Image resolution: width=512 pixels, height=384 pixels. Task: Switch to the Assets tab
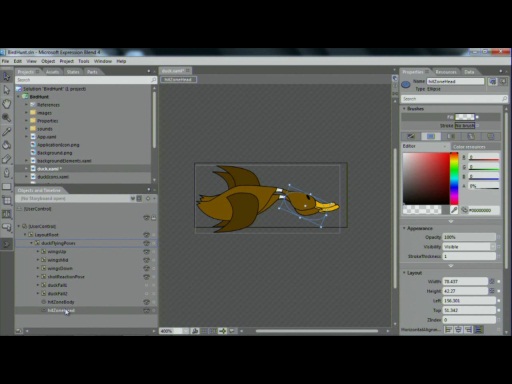(x=52, y=72)
